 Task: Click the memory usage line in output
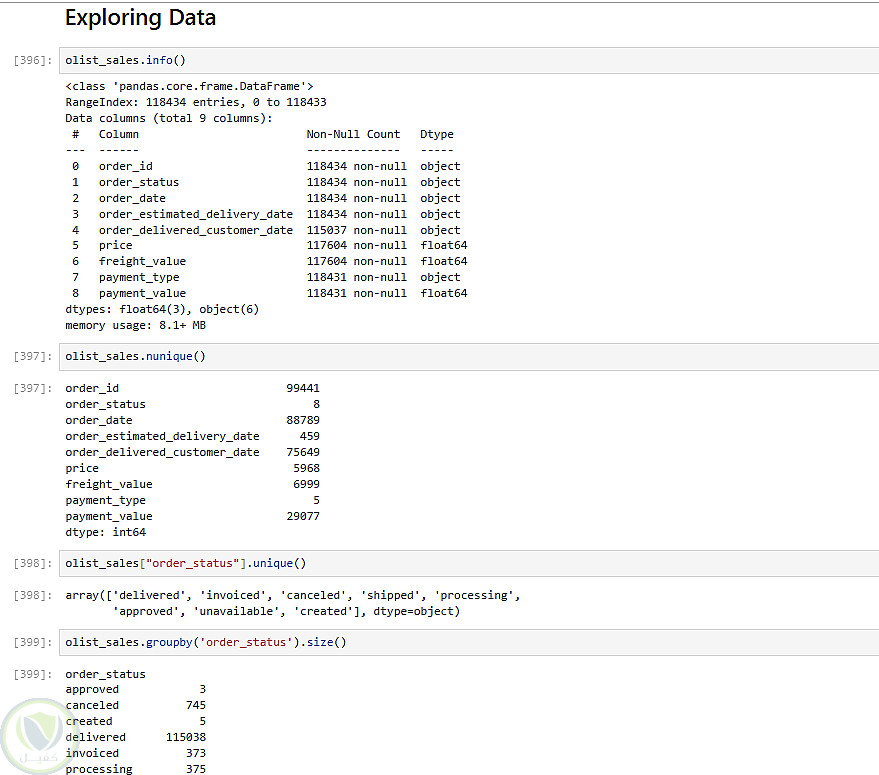[138, 325]
